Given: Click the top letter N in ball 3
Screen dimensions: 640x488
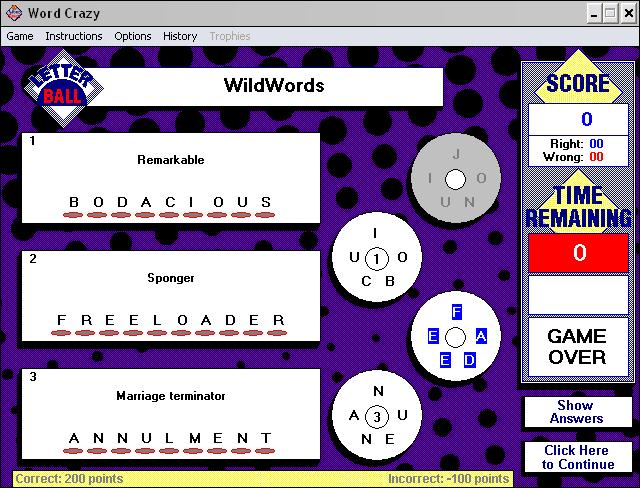Looking at the screenshot, I should pos(378,391).
